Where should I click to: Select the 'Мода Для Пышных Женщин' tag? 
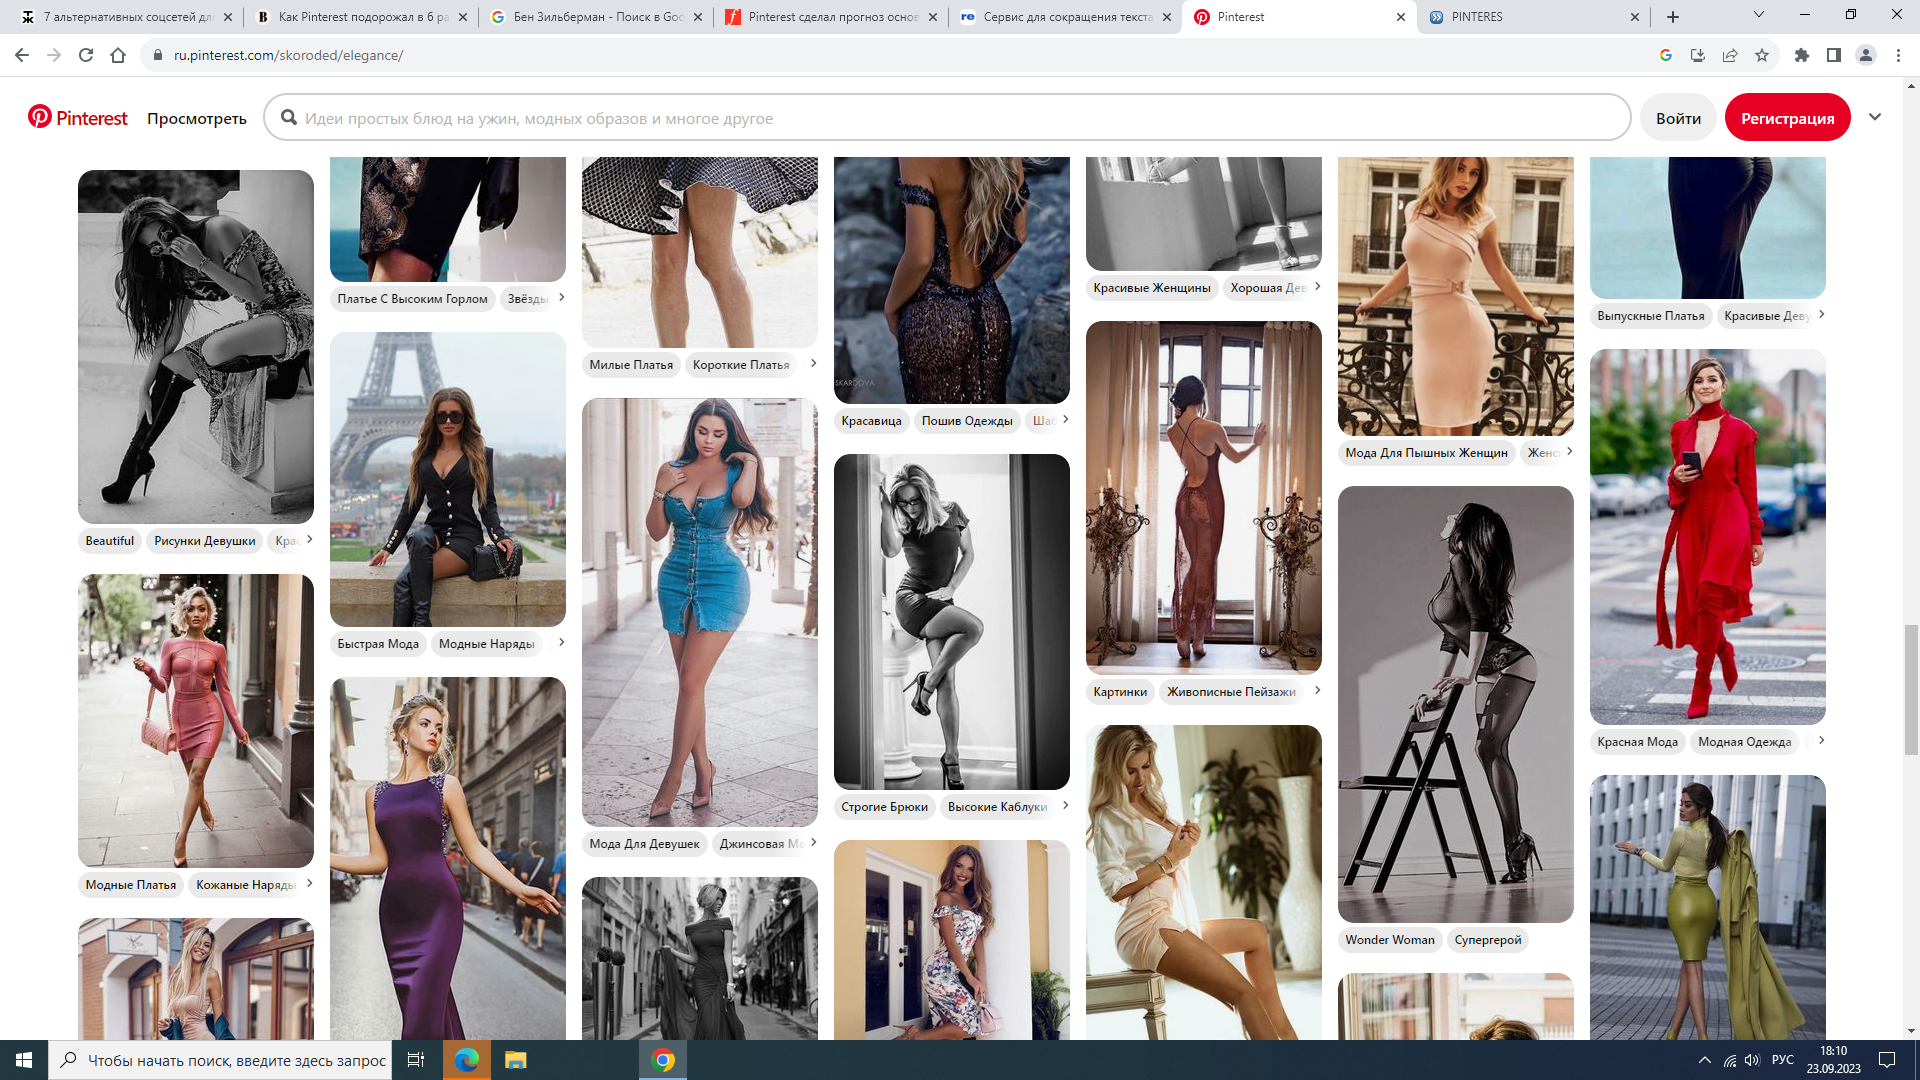click(x=1426, y=453)
